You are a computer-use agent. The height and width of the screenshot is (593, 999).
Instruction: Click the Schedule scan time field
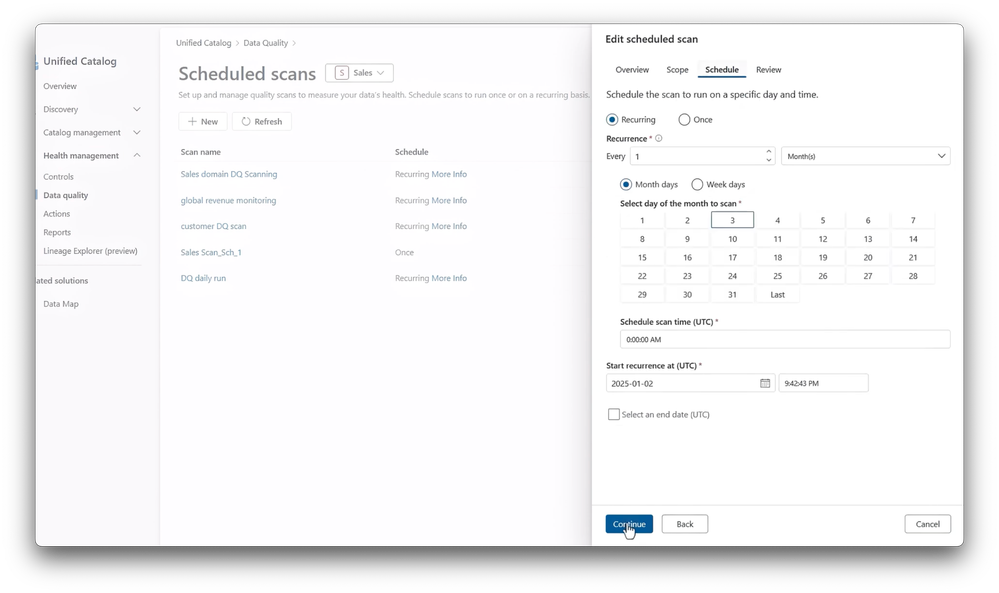pyautogui.click(x=785, y=339)
